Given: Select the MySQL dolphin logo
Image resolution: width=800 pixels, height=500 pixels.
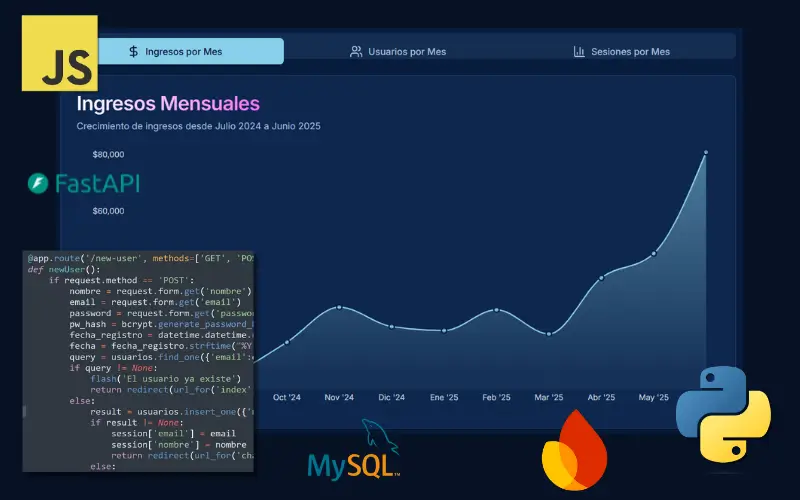Looking at the screenshot, I should tap(354, 452).
